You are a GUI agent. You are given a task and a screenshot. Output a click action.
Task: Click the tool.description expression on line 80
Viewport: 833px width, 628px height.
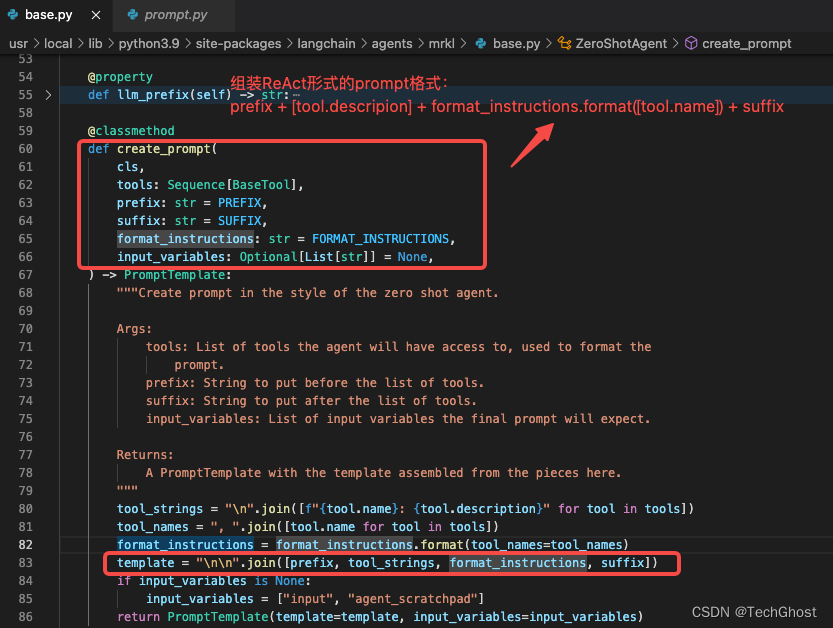(x=478, y=509)
